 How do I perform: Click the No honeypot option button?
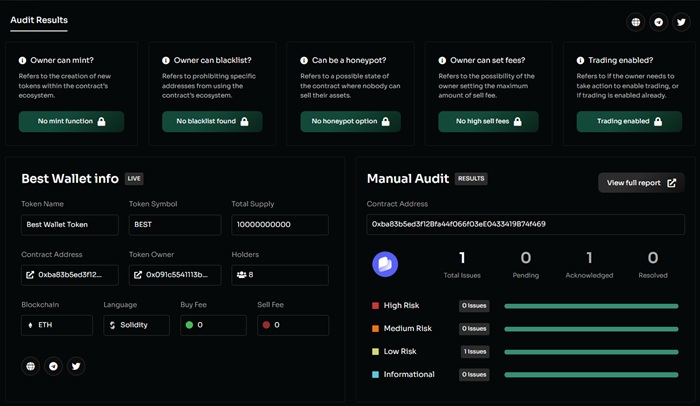point(350,121)
